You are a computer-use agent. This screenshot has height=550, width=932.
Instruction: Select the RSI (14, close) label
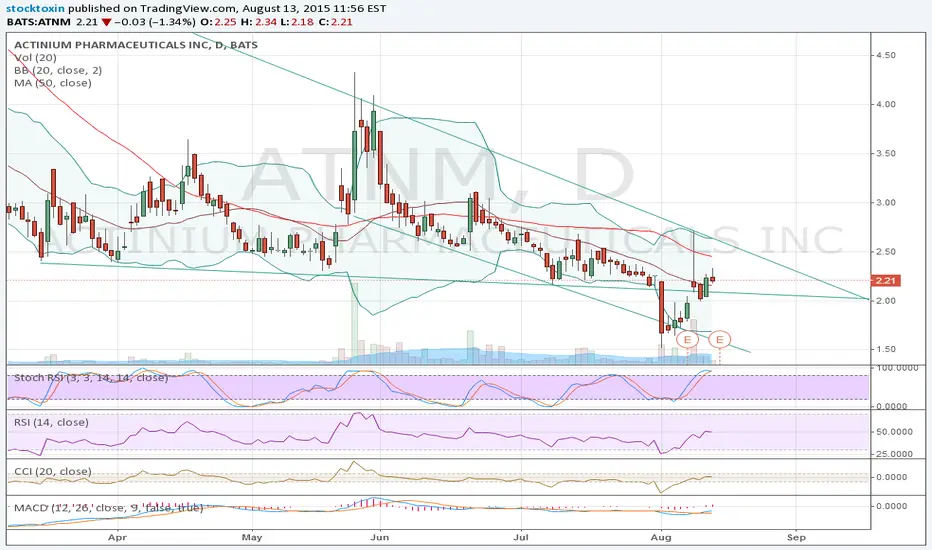click(51, 422)
